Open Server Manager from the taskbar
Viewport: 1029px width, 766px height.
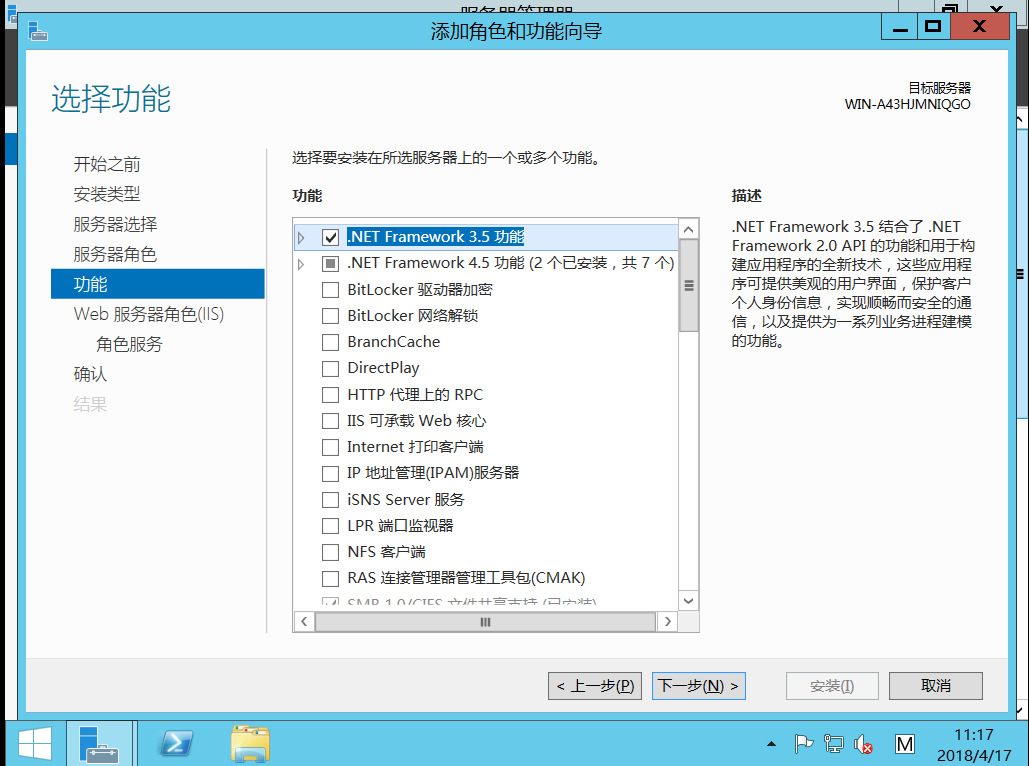point(99,744)
